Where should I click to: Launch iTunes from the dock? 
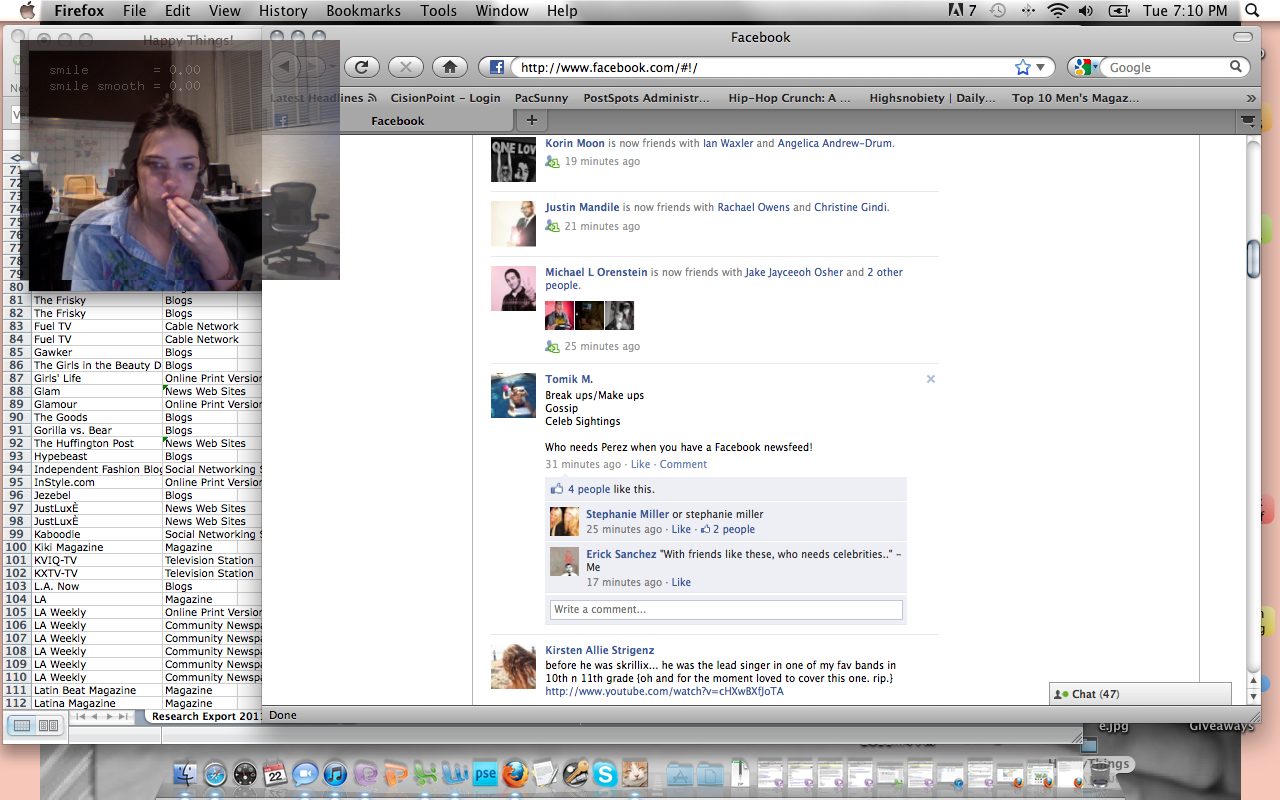tap(335, 774)
